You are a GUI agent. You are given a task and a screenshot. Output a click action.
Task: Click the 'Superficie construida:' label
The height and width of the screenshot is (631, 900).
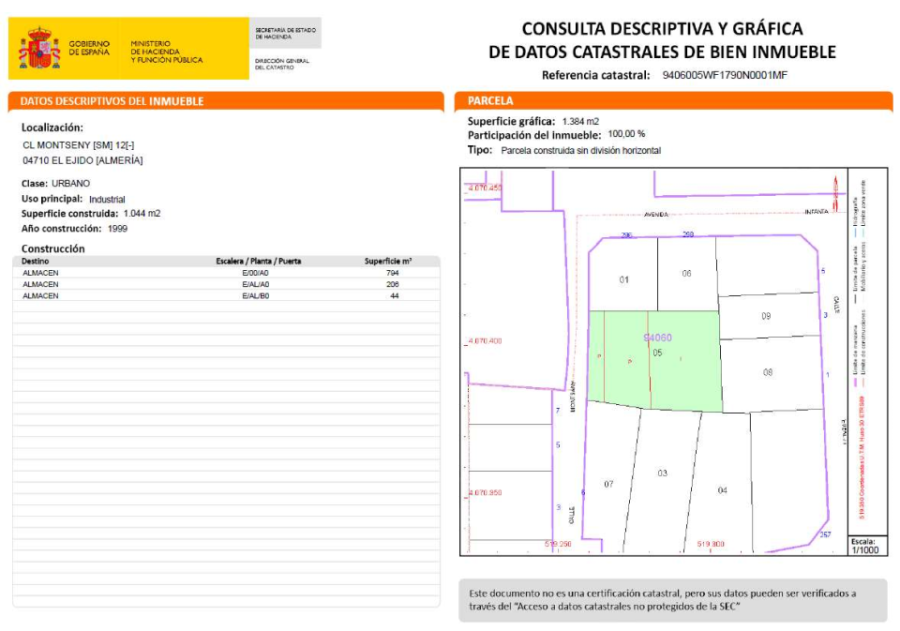coord(69,214)
